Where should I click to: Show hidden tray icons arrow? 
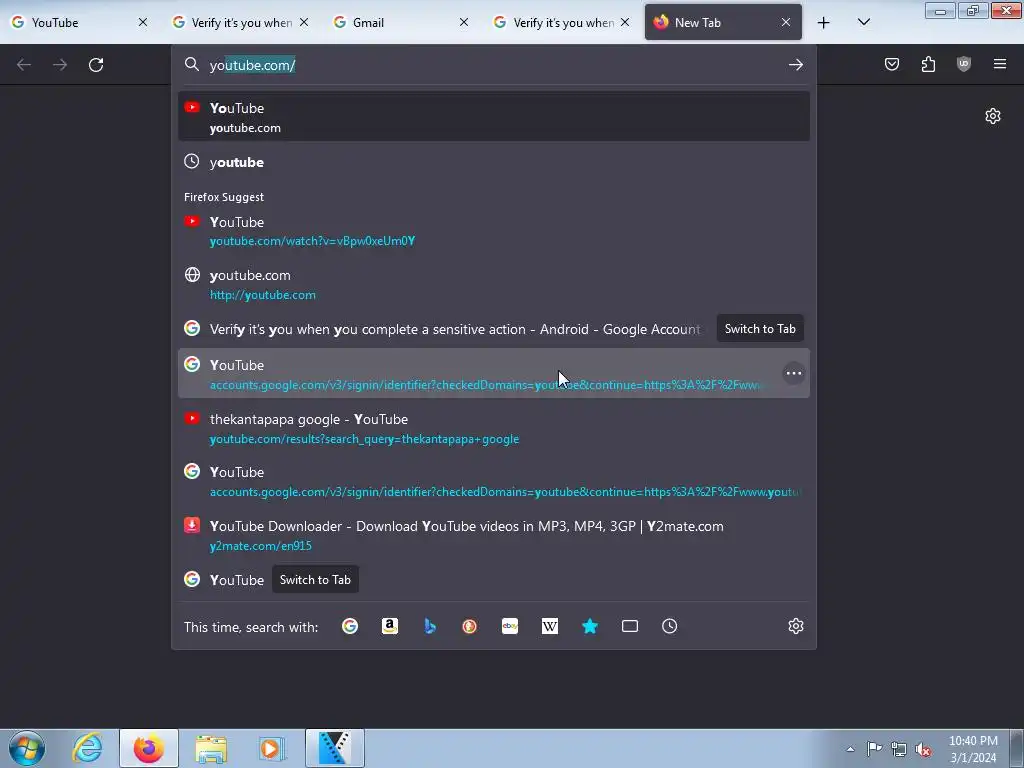click(850, 749)
